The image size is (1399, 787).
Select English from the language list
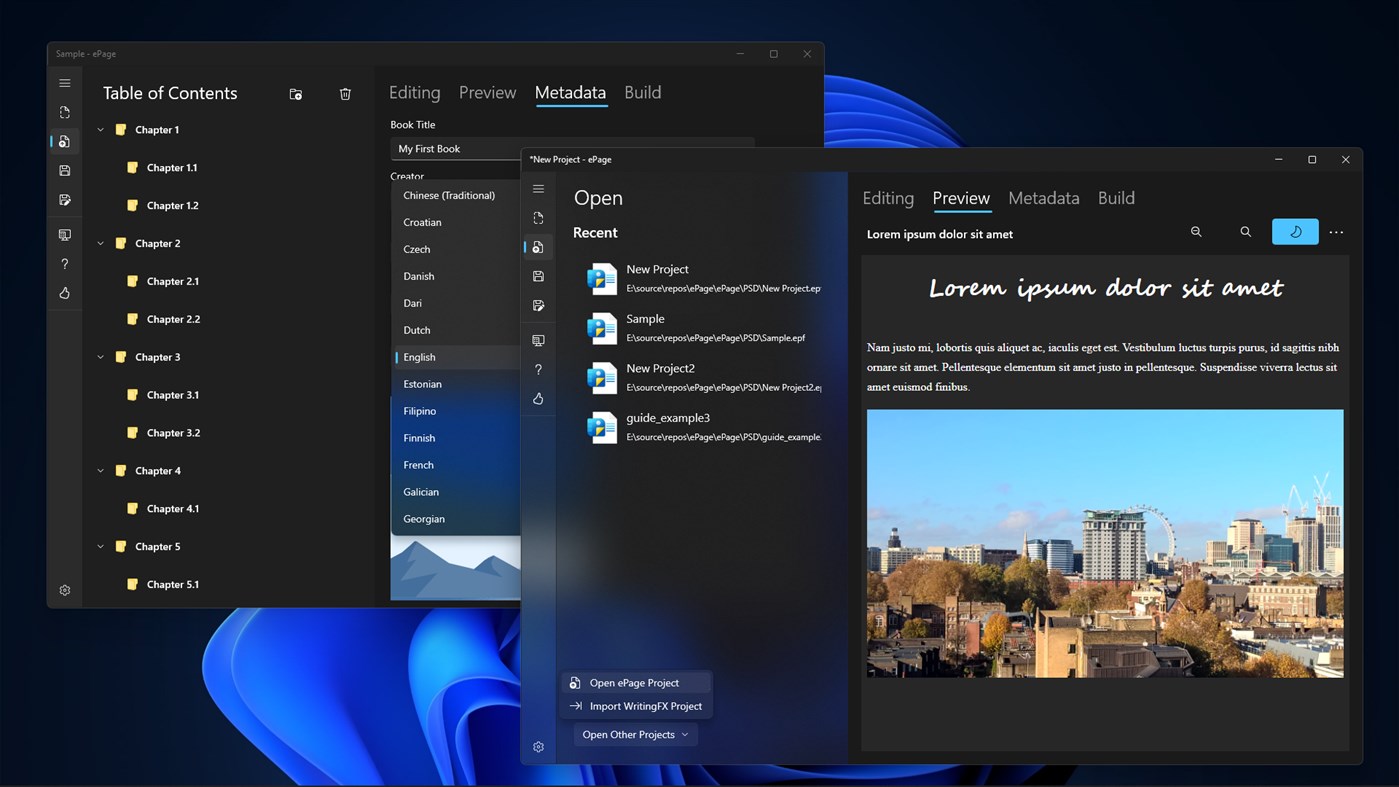[x=419, y=357]
